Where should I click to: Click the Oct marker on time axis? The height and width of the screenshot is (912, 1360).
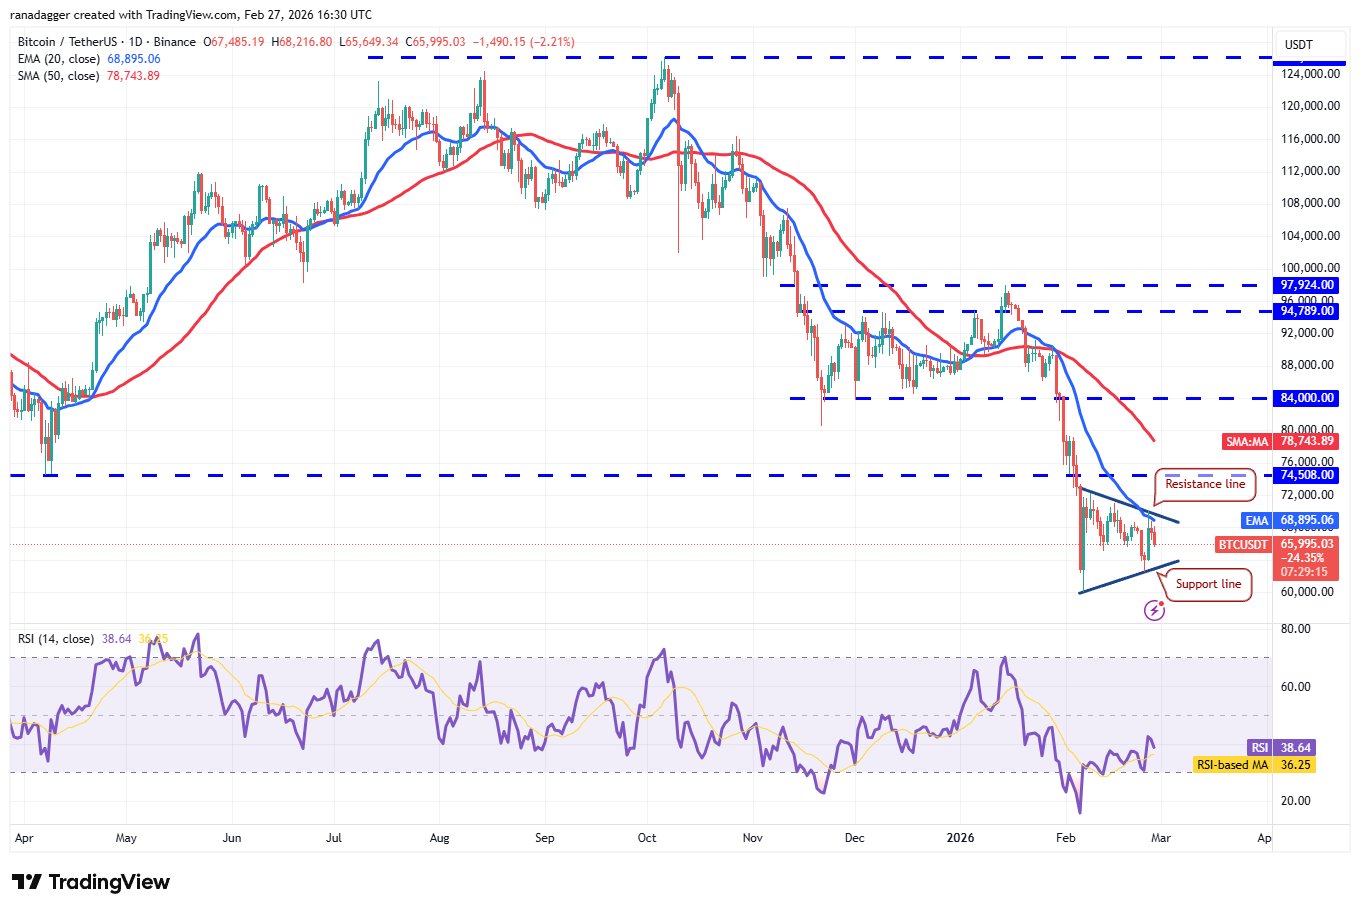click(x=647, y=838)
